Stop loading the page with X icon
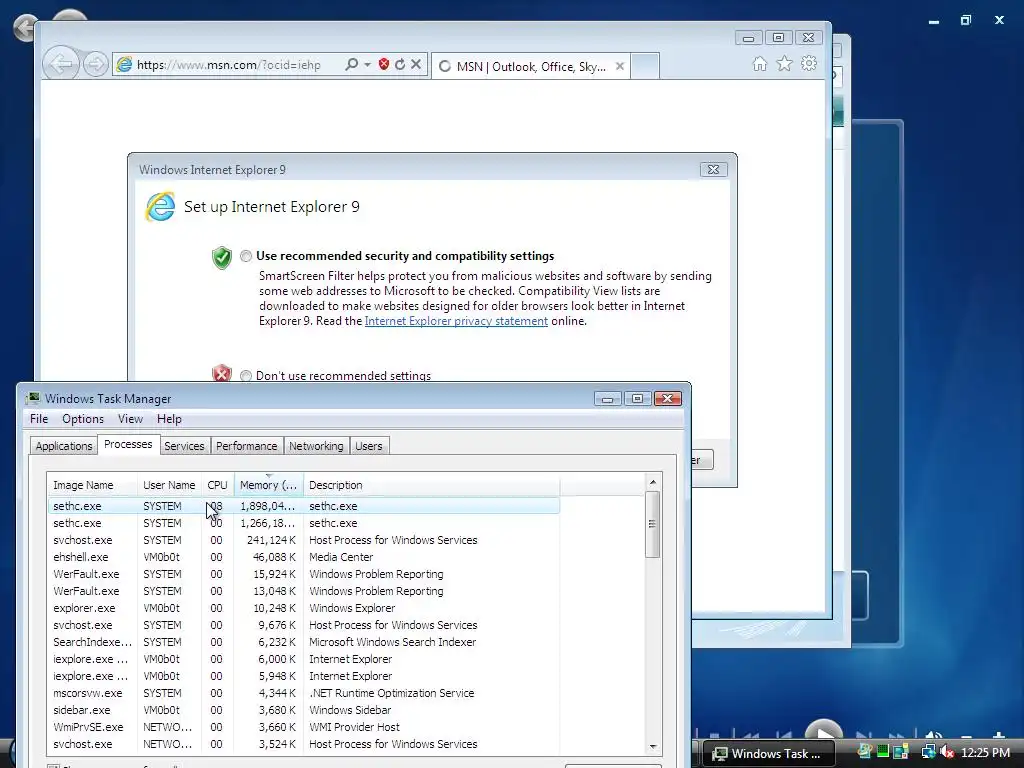 click(x=416, y=64)
